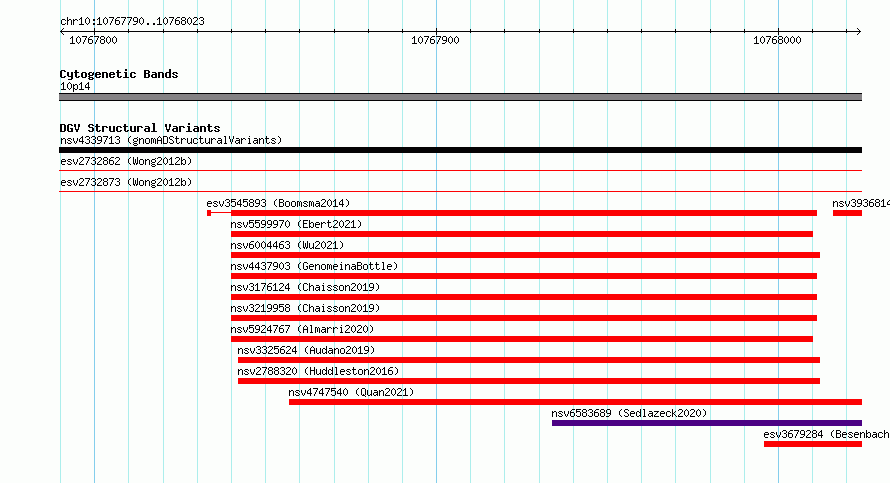Click the 10p14 band label
The width and height of the screenshot is (890, 483).
point(75,86)
